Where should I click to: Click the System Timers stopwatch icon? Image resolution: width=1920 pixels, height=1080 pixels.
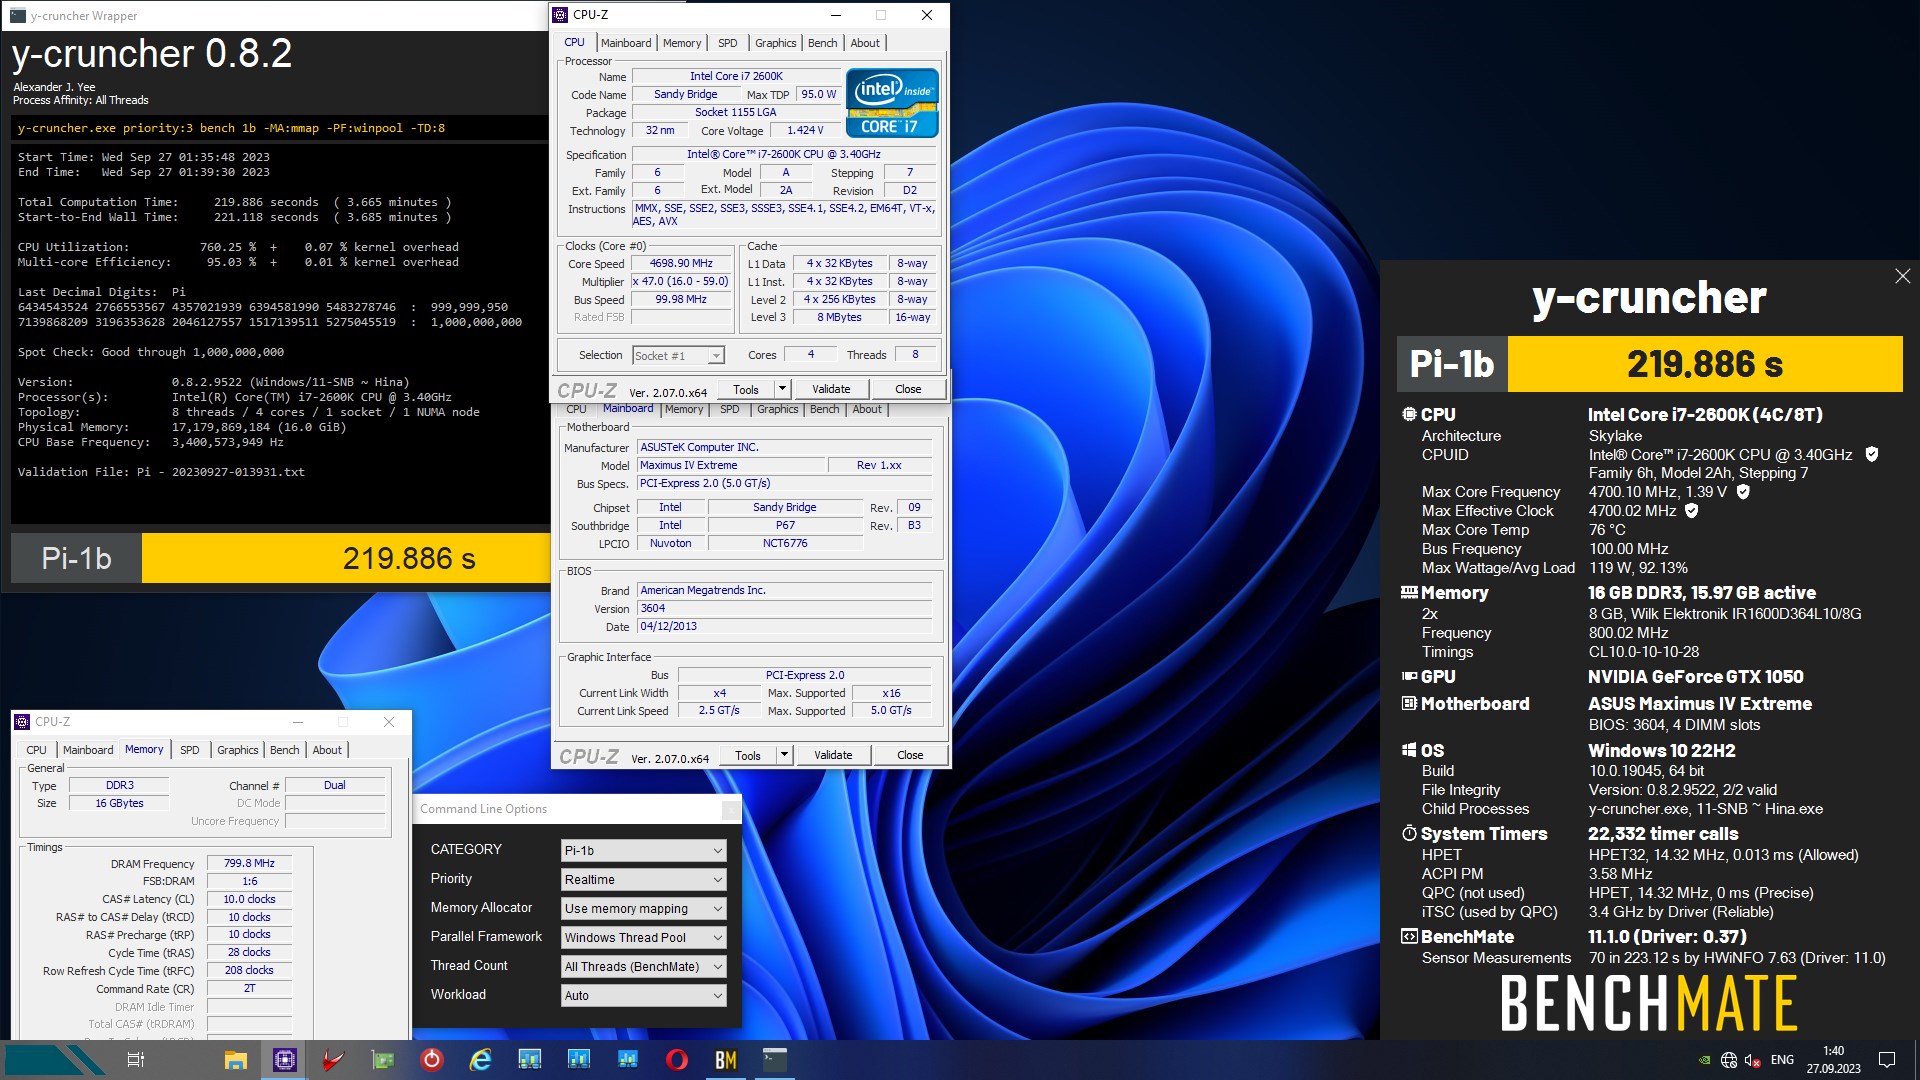point(1409,833)
